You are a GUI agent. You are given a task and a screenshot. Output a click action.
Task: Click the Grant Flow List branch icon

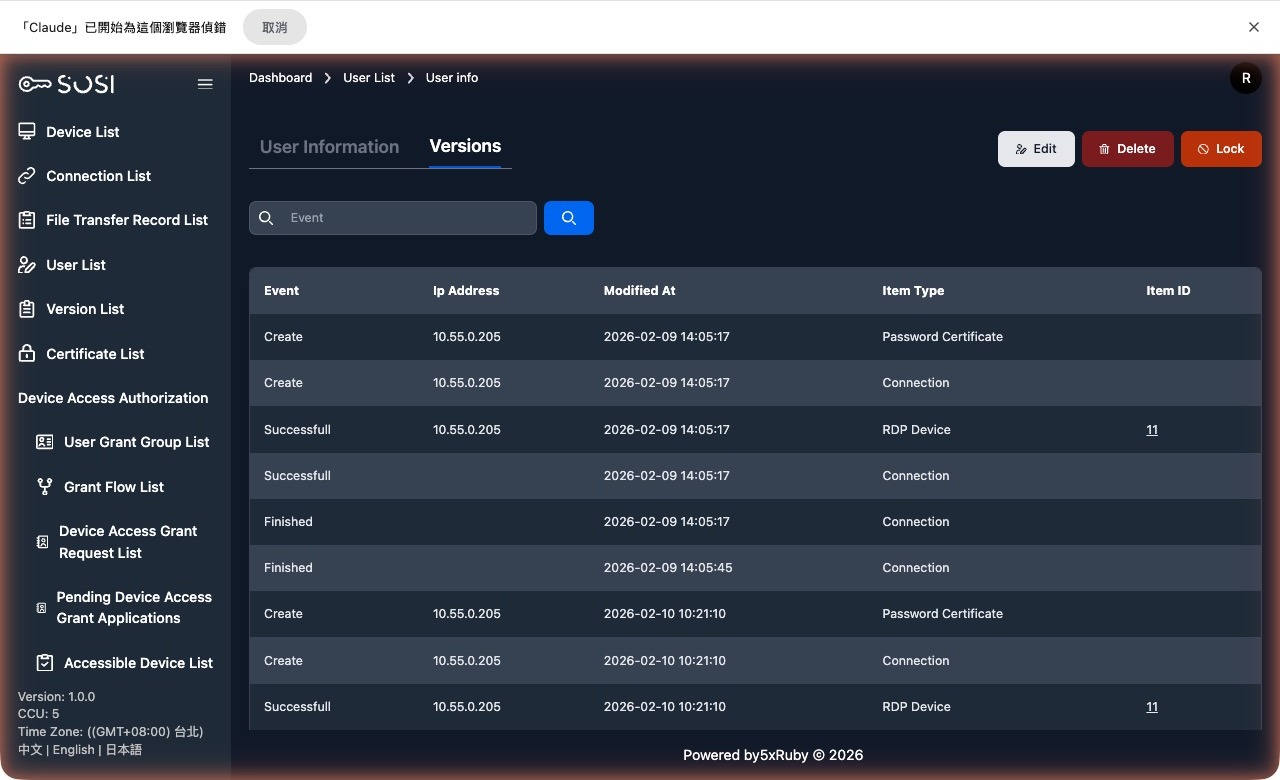click(44, 487)
